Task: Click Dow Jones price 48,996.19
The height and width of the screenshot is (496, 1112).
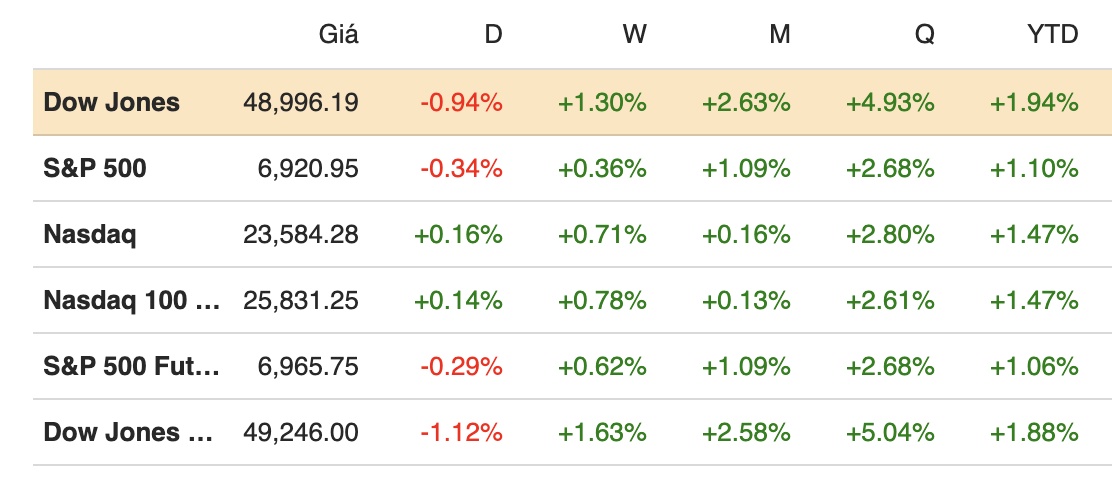Action: pyautogui.click(x=300, y=102)
